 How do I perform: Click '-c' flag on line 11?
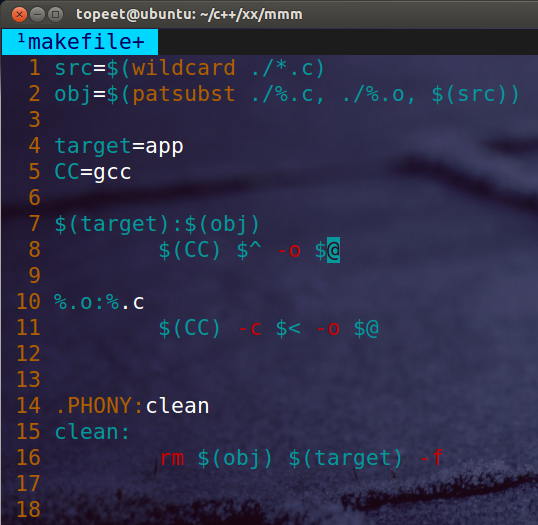250,329
